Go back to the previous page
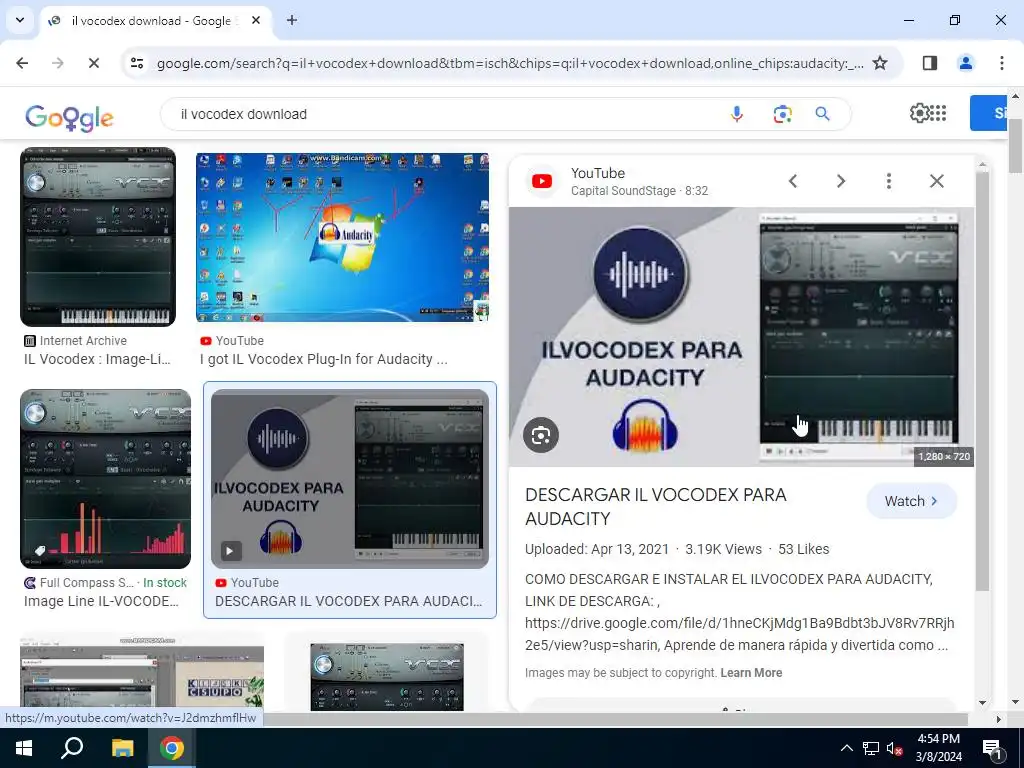This screenshot has height=768, width=1024. 22,63
